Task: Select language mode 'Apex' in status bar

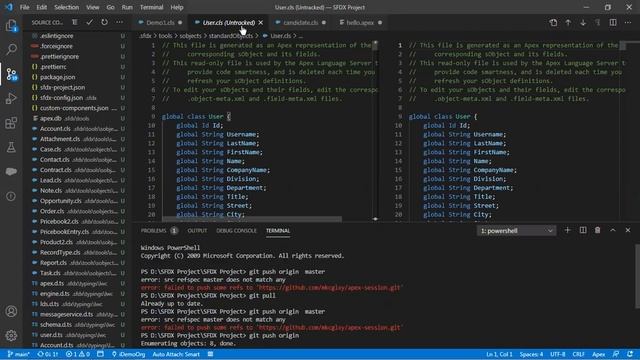Action: pyautogui.click(x=598, y=354)
